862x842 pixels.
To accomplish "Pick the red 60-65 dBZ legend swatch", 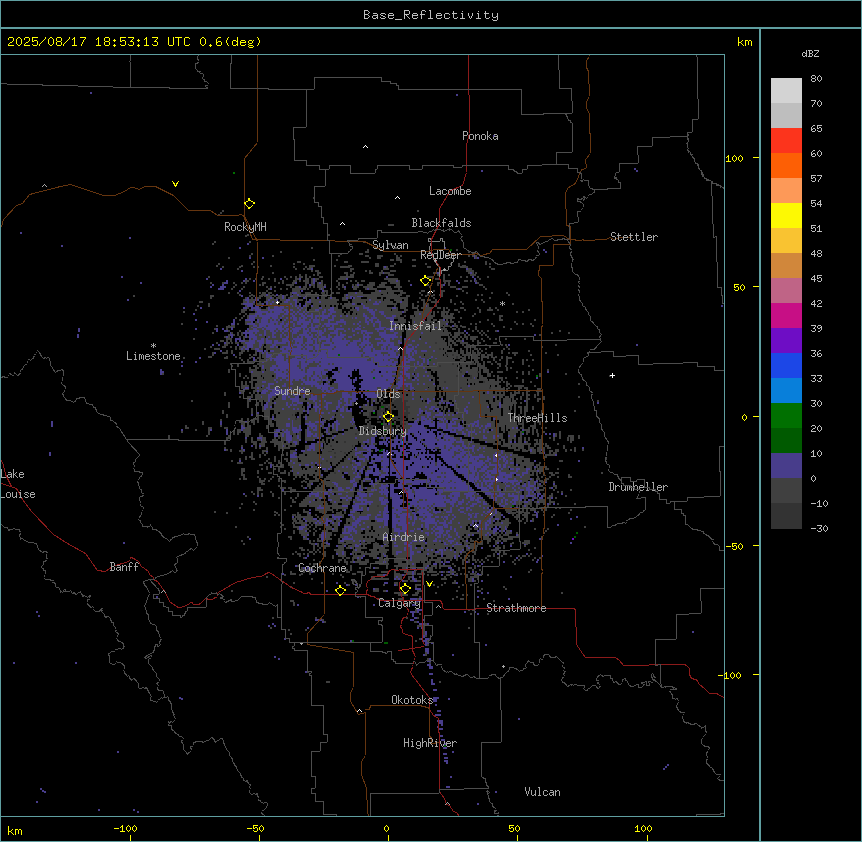I will pos(786,140).
